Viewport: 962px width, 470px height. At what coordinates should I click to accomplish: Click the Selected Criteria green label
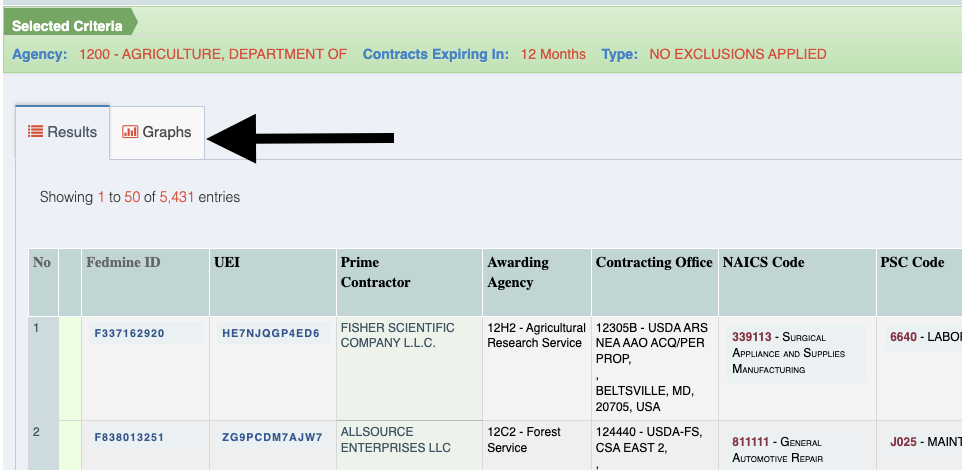point(67,25)
